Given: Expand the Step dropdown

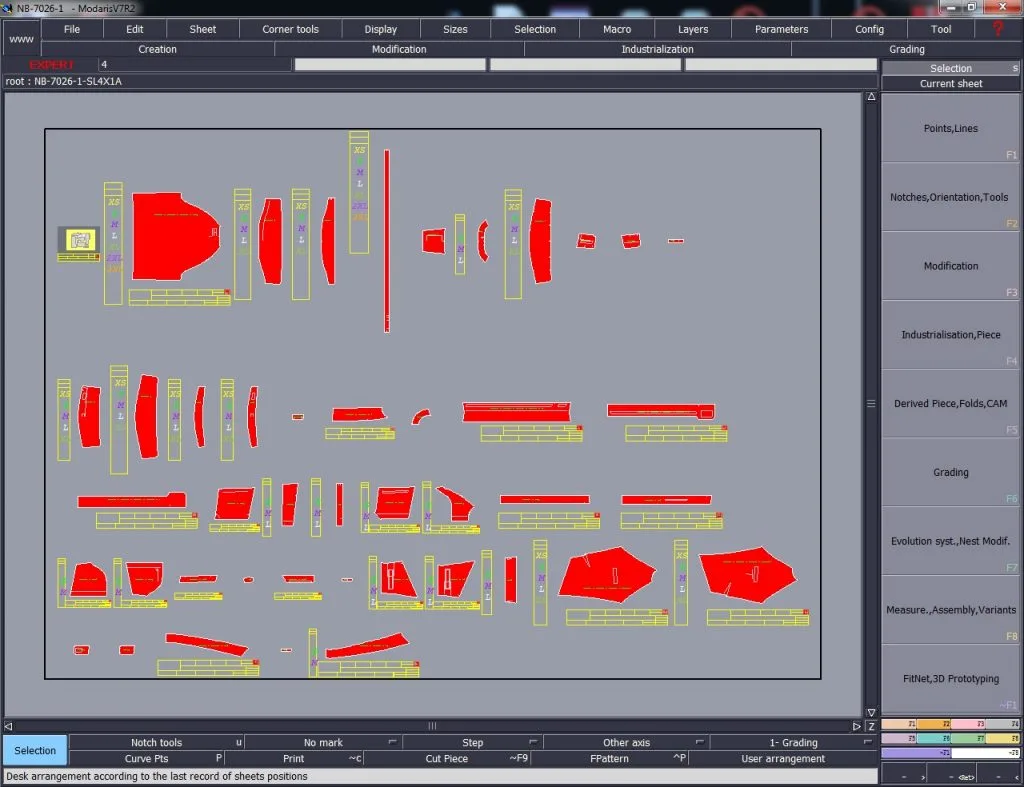Looking at the screenshot, I should [x=473, y=743].
